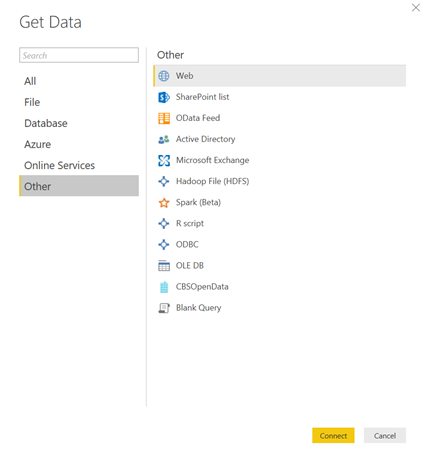
Task: Select the CBSOpenData connector icon
Action: pos(164,287)
